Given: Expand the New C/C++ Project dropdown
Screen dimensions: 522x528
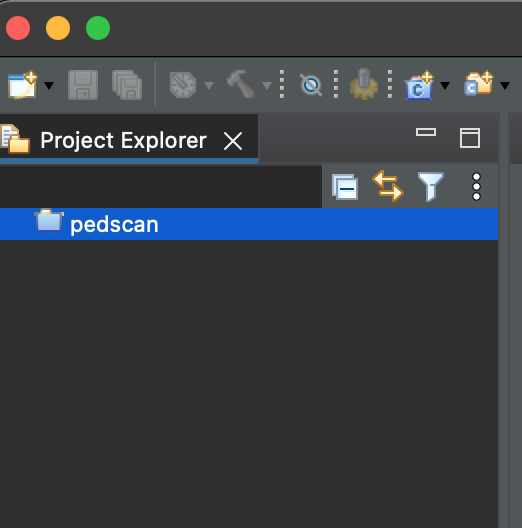Looking at the screenshot, I should [x=445, y=86].
